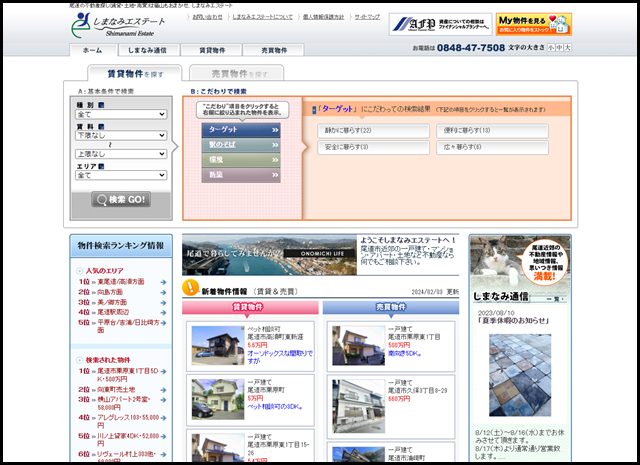Click the bullet icon beside 検索された物件
Image resolution: width=640 pixels, height=465 pixels.
click(x=80, y=360)
